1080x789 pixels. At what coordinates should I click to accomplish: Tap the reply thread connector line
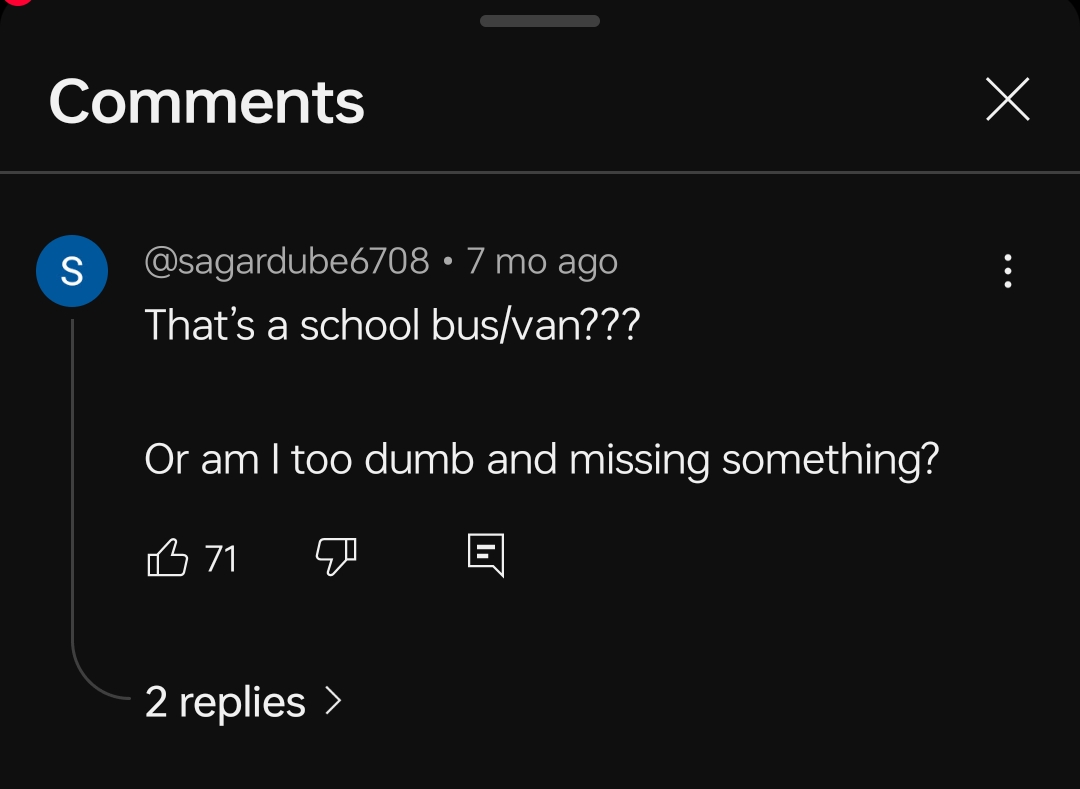tap(73, 500)
